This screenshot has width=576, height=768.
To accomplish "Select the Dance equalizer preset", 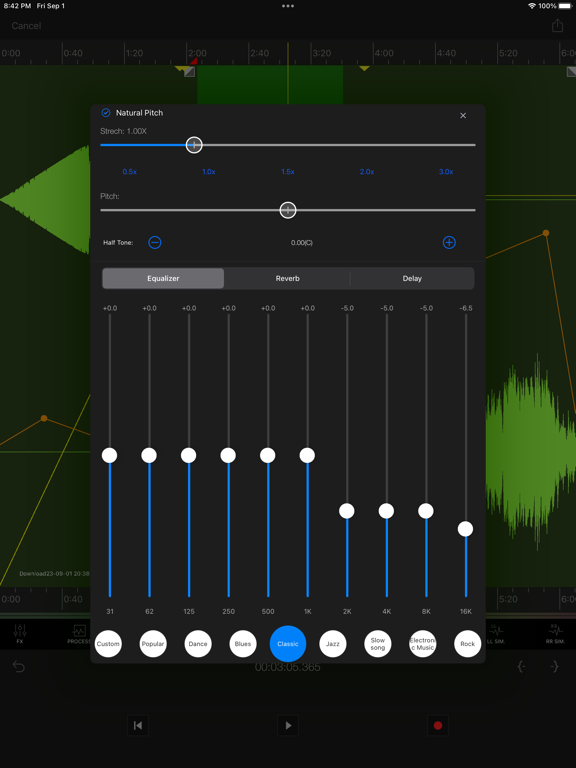I will (x=198, y=644).
